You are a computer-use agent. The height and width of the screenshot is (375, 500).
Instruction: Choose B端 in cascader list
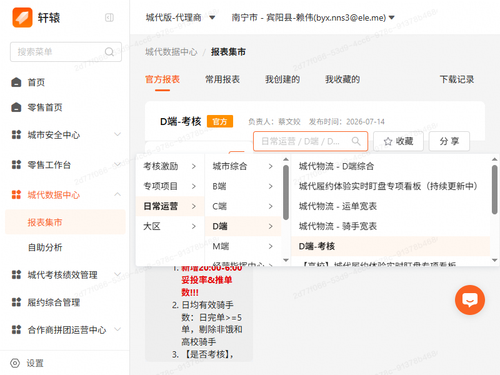click(x=243, y=186)
